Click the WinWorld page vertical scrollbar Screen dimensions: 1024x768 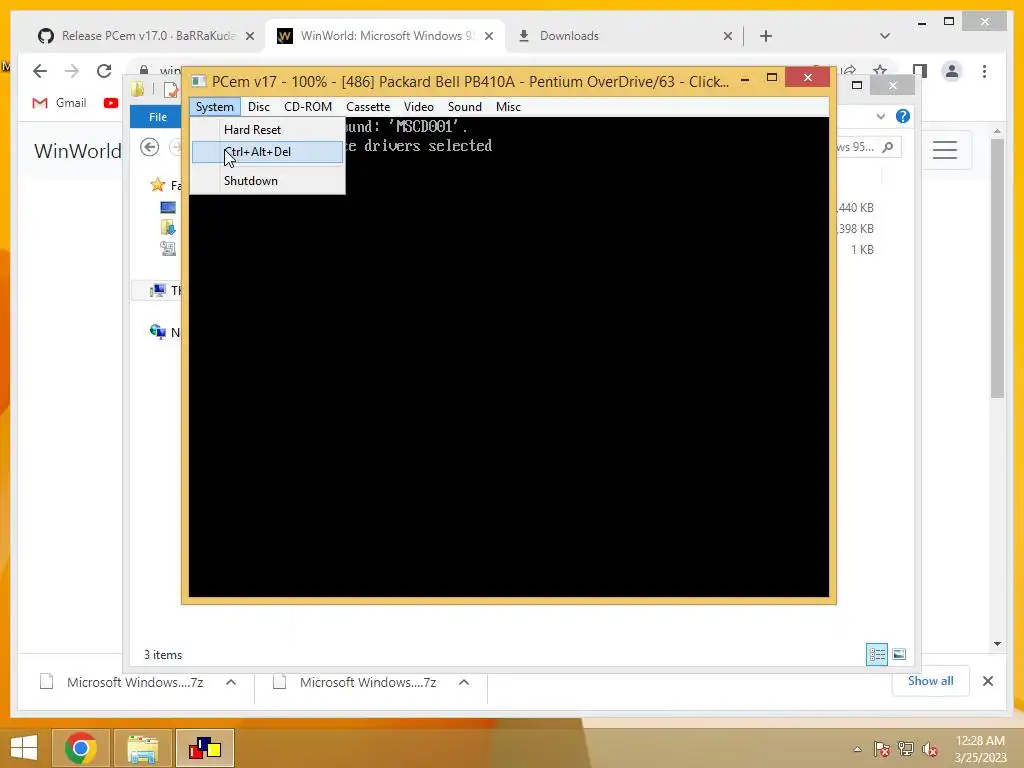click(997, 268)
